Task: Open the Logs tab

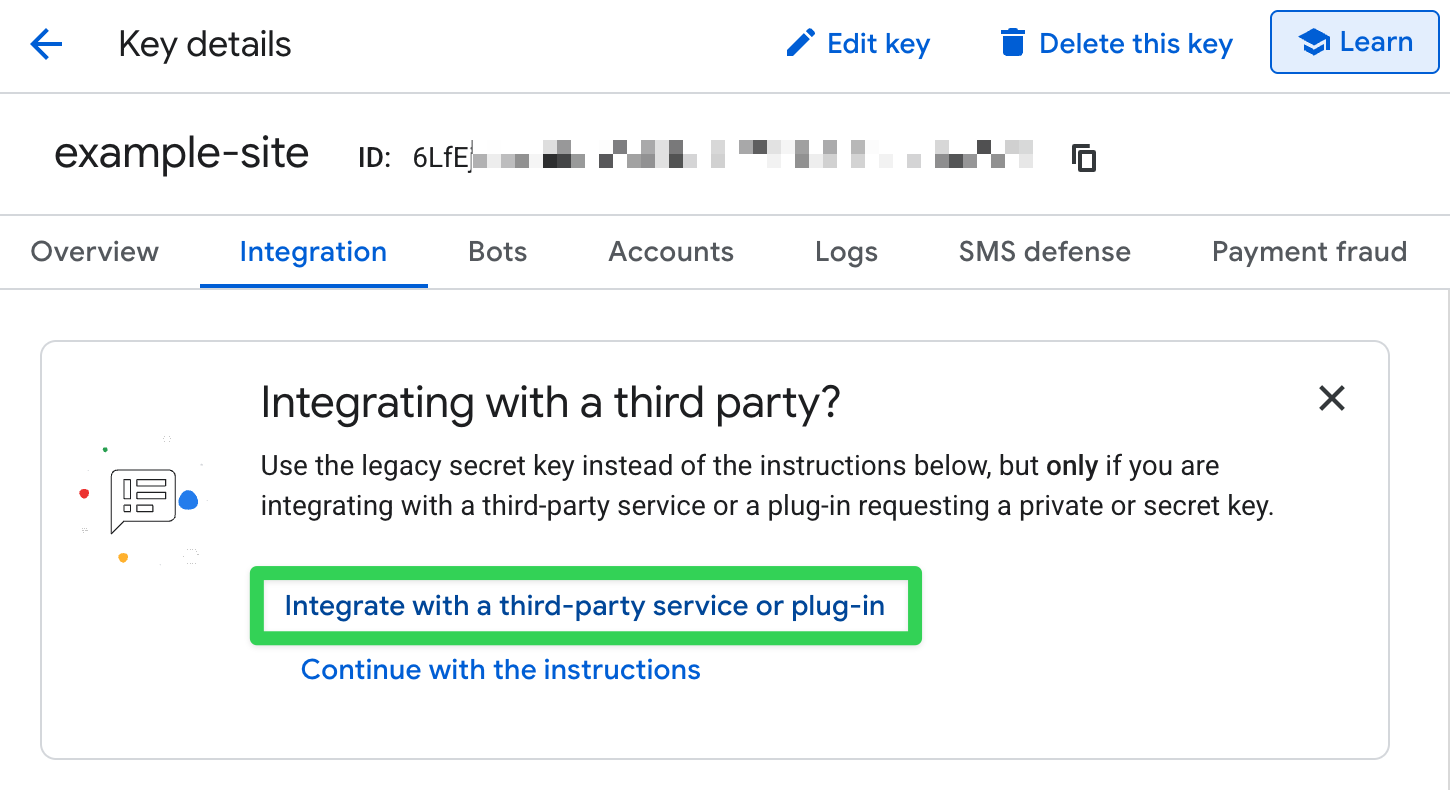Action: (845, 252)
